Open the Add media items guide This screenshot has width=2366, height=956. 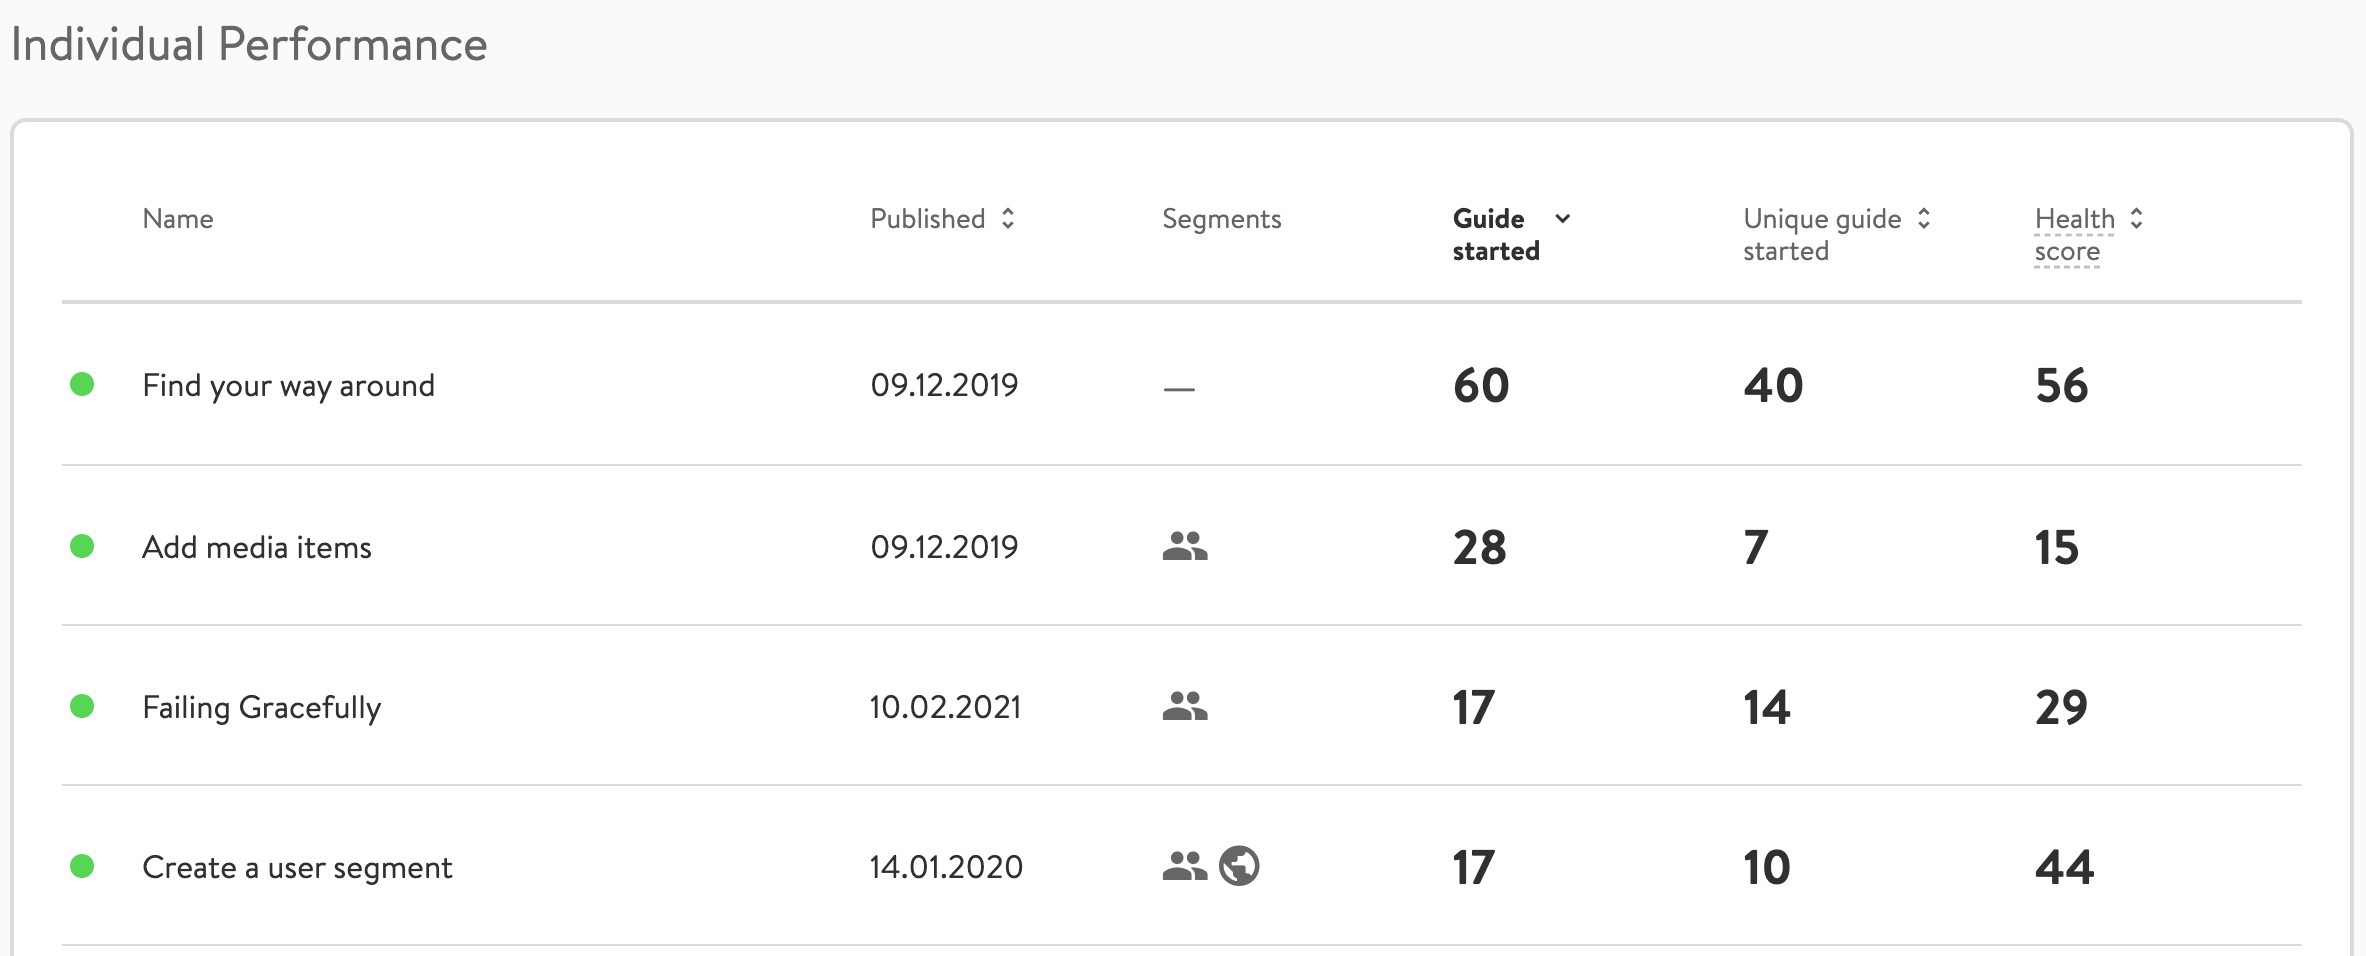[256, 547]
